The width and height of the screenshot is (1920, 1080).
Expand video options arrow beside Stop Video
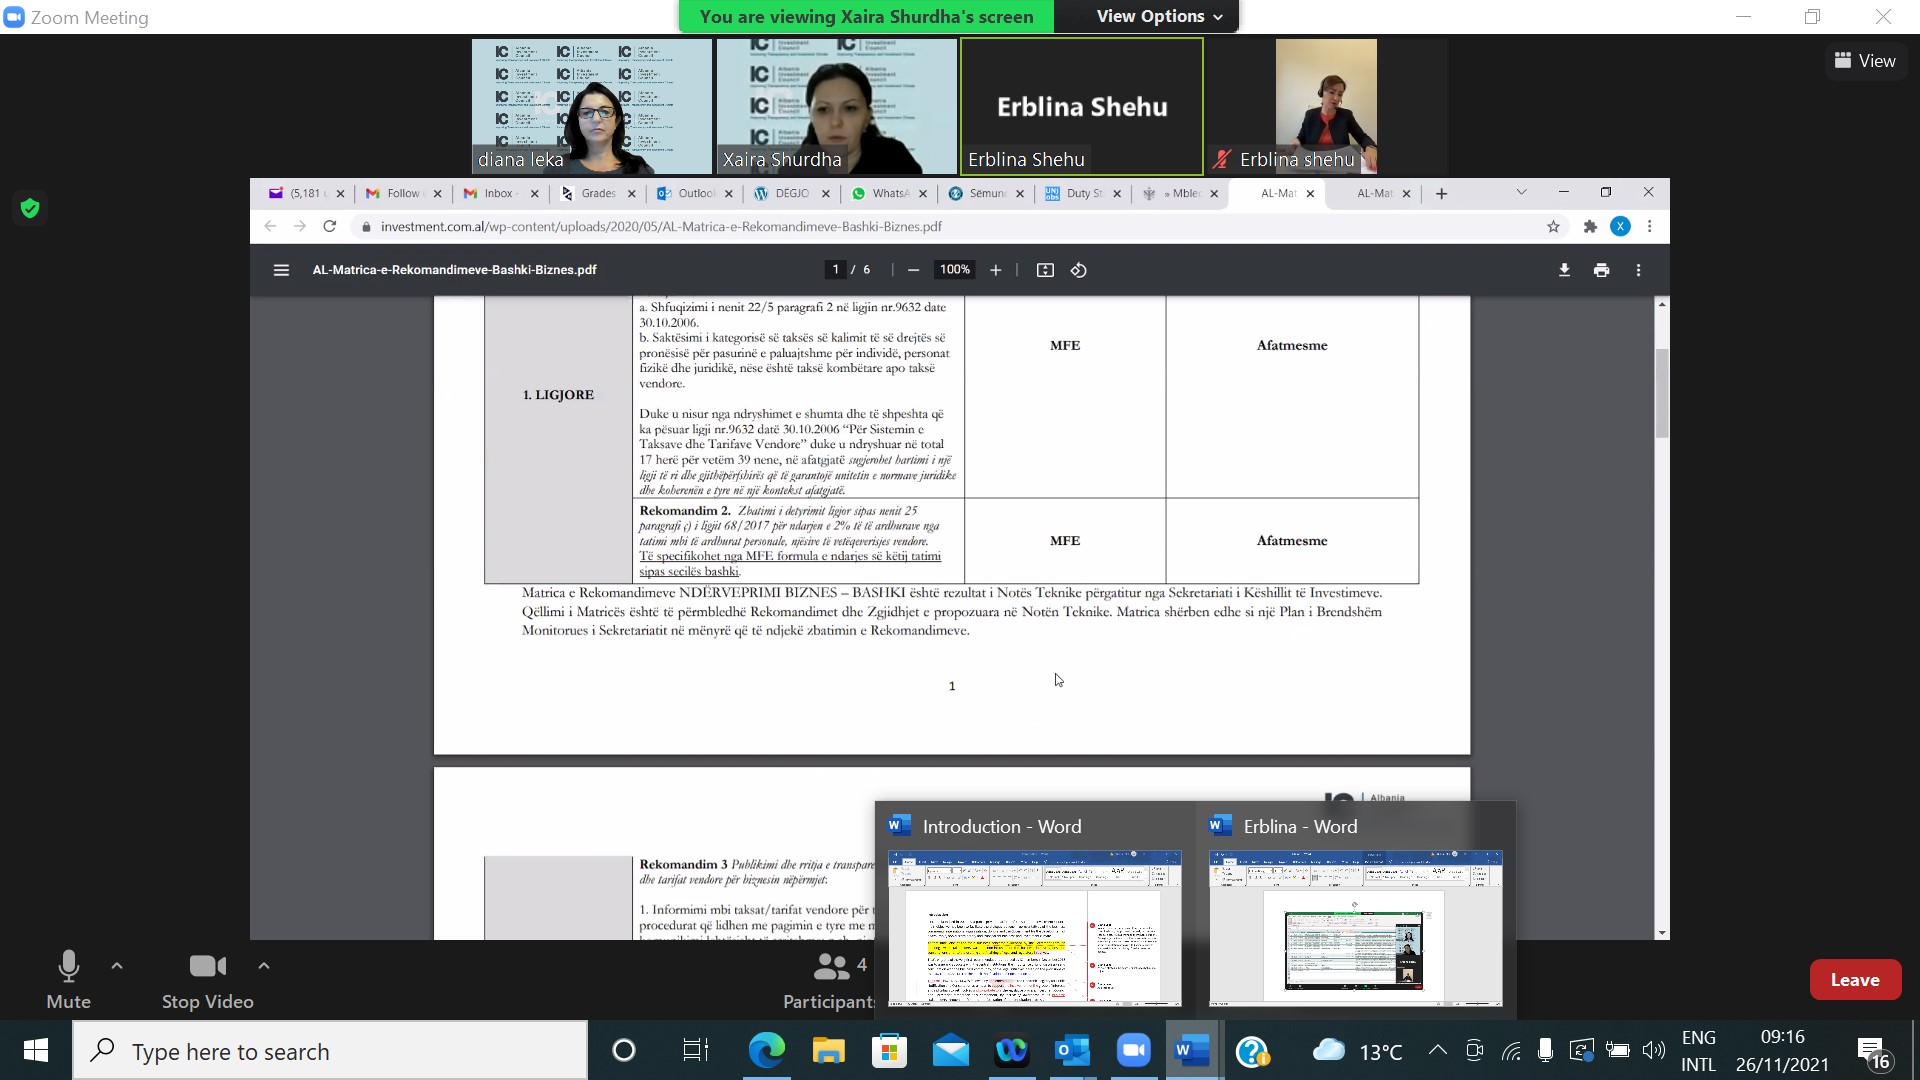click(264, 966)
